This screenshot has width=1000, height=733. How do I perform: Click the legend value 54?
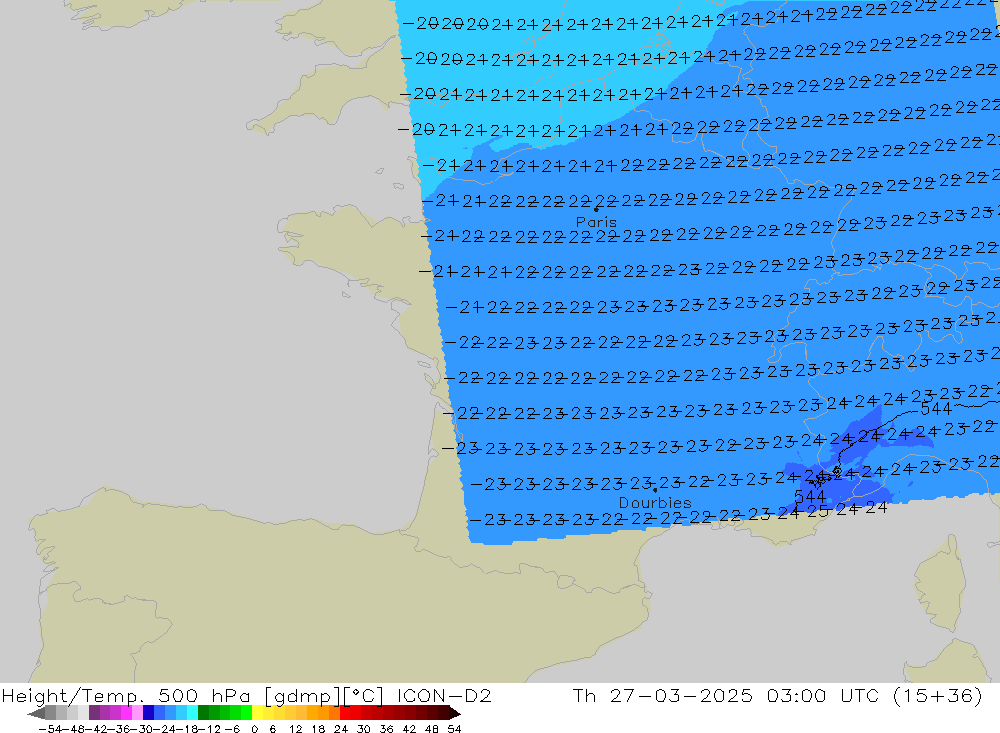click(x=454, y=729)
